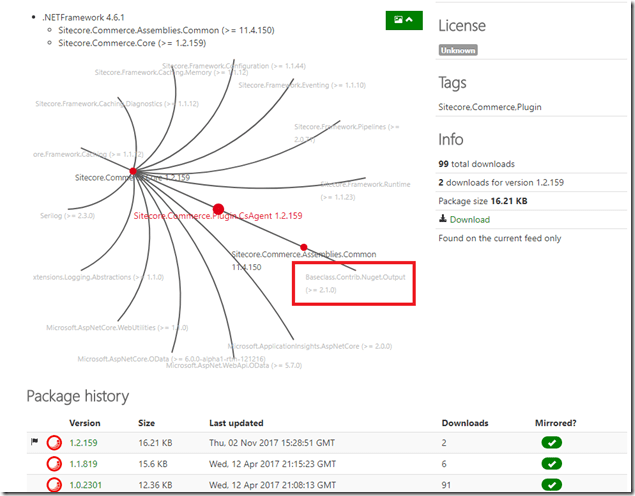Click the Unknown license badge

(x=458, y=50)
